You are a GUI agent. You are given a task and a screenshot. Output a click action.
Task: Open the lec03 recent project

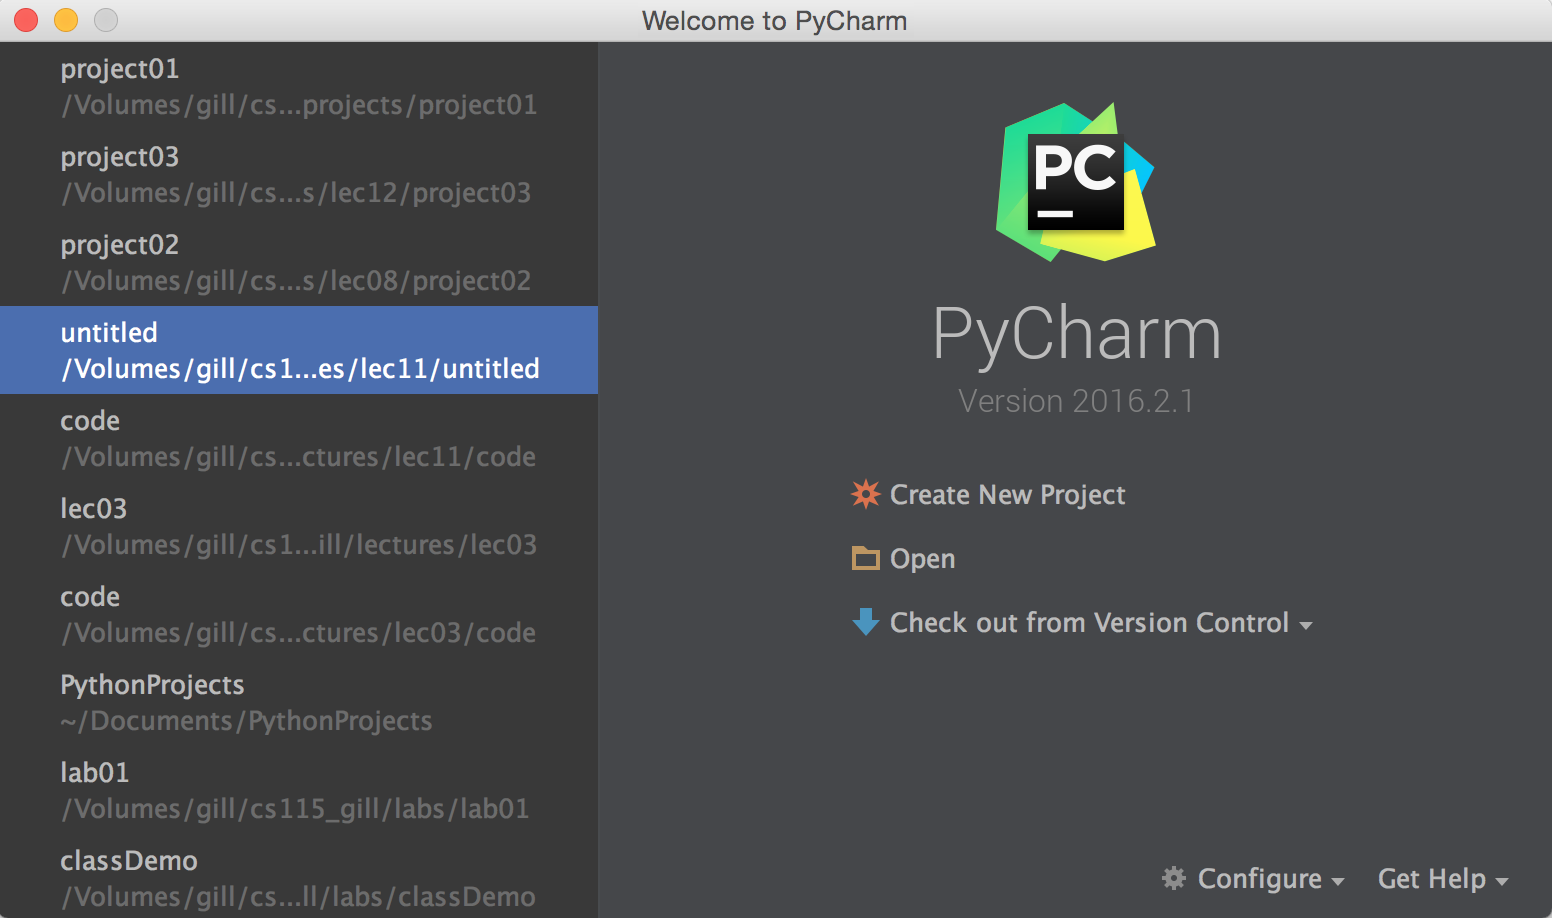point(299,526)
